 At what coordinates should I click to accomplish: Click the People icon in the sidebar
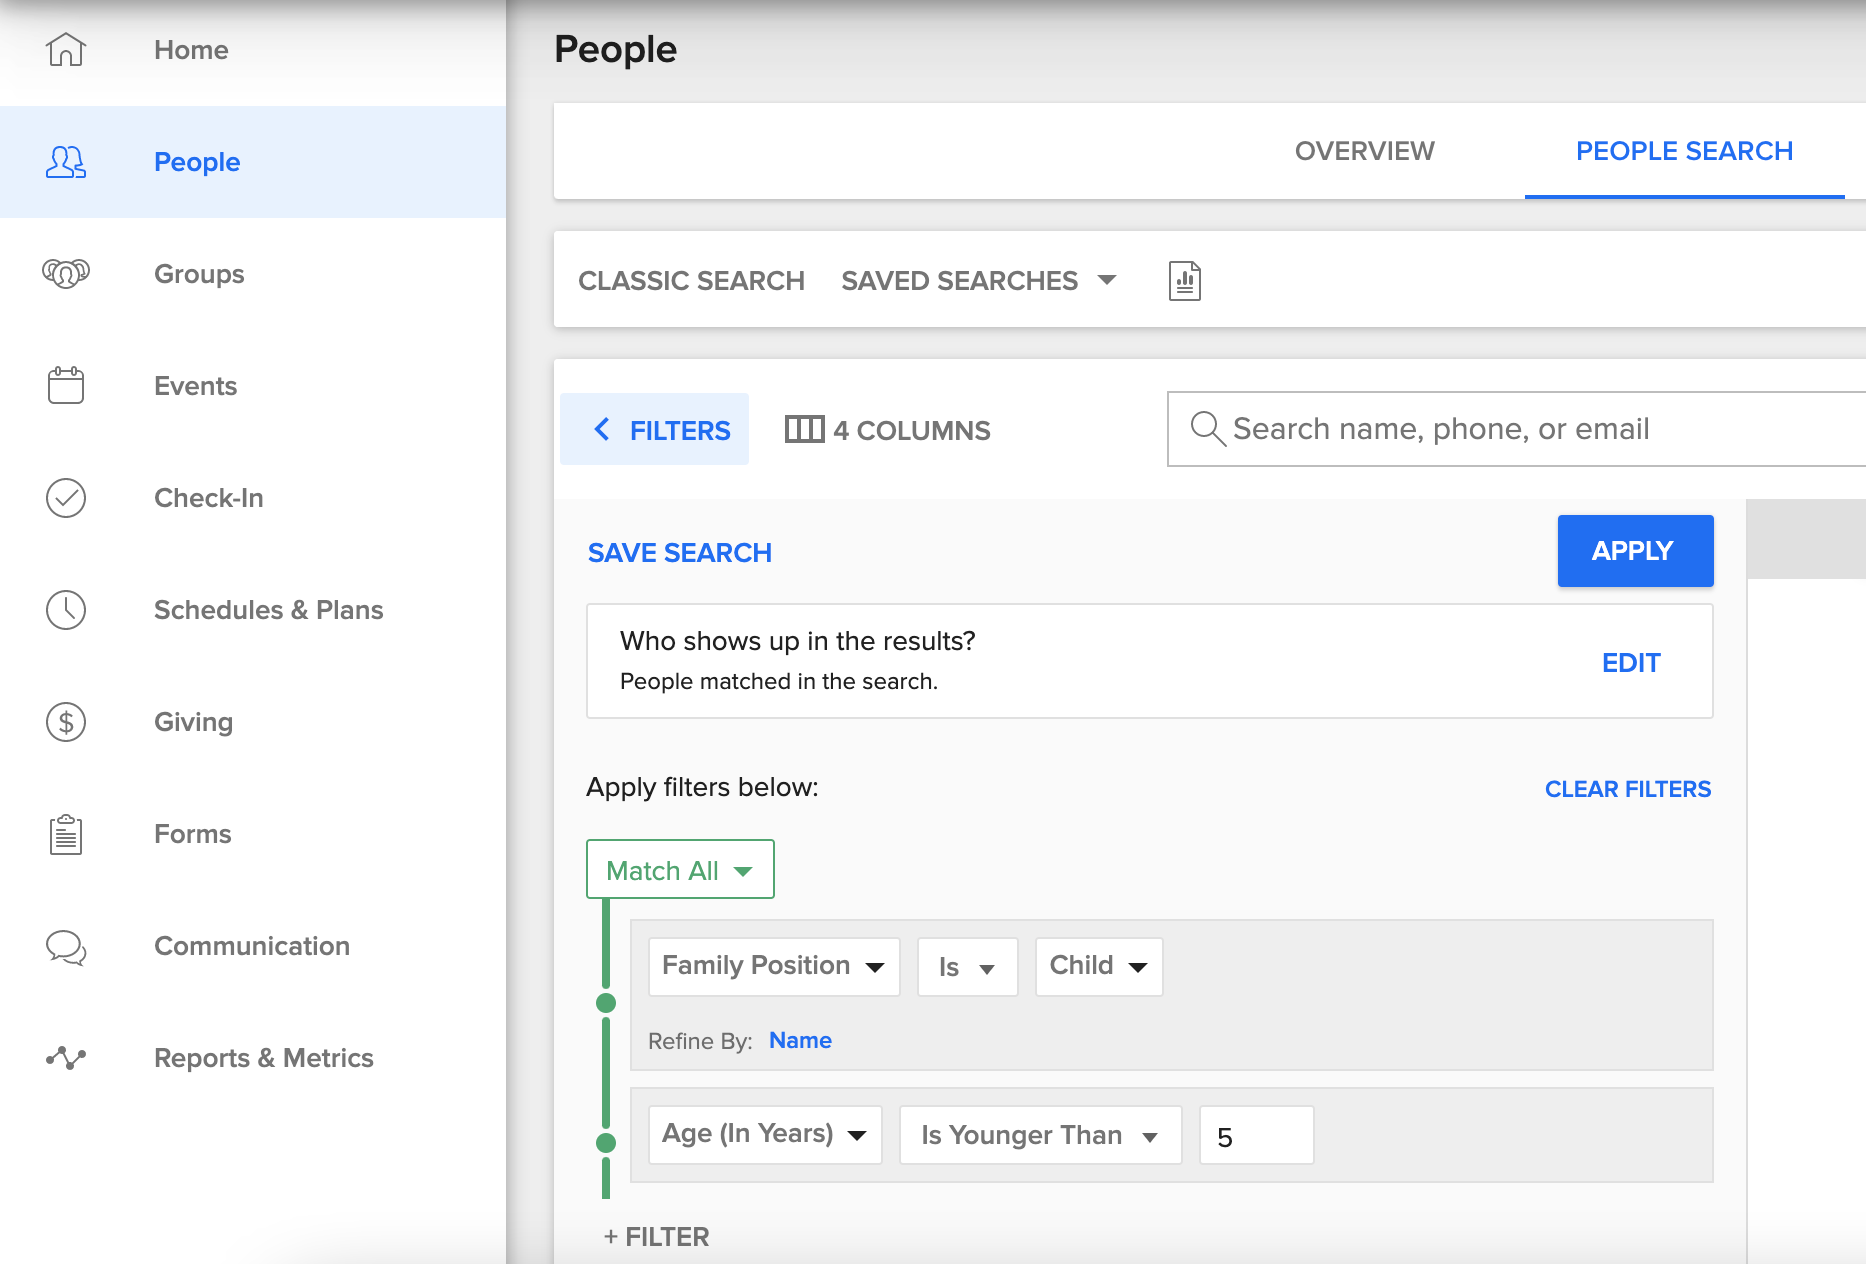point(65,162)
